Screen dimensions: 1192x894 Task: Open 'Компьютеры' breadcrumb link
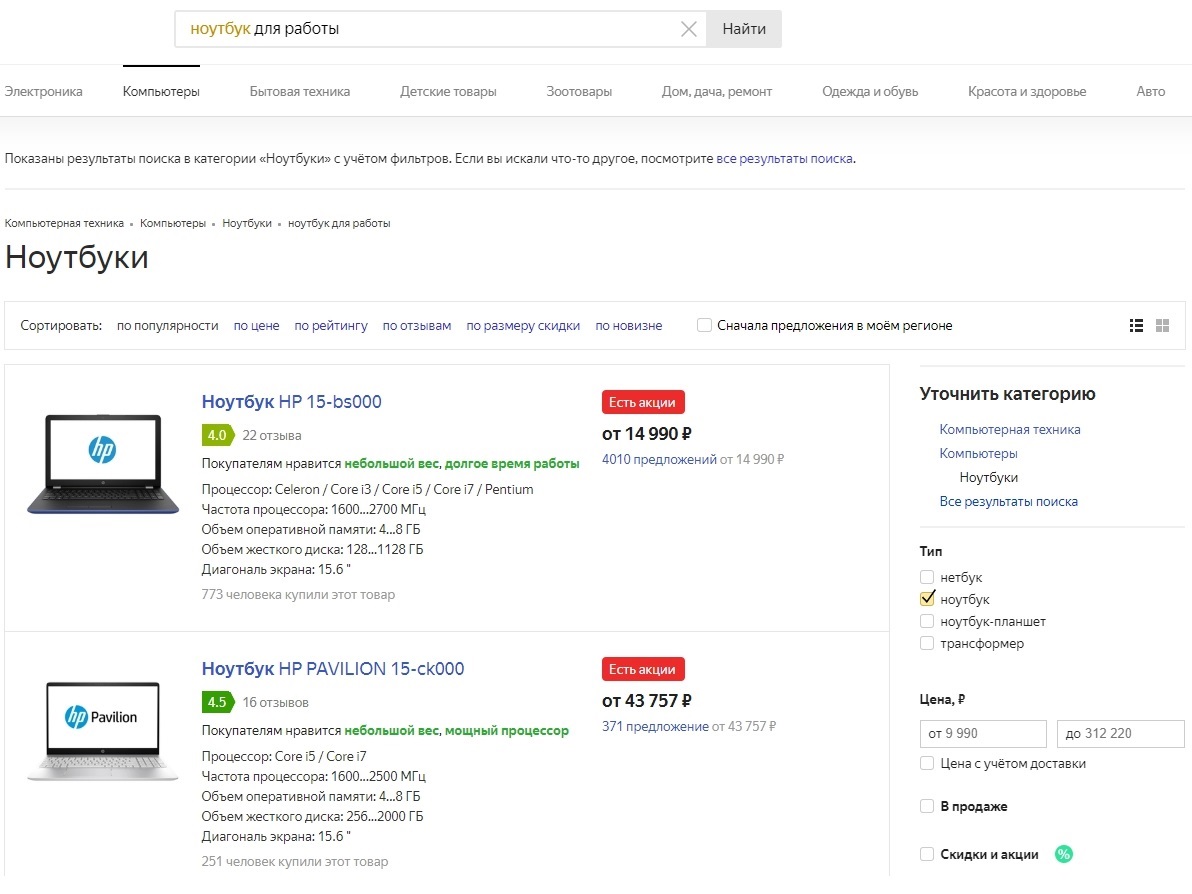(x=173, y=223)
